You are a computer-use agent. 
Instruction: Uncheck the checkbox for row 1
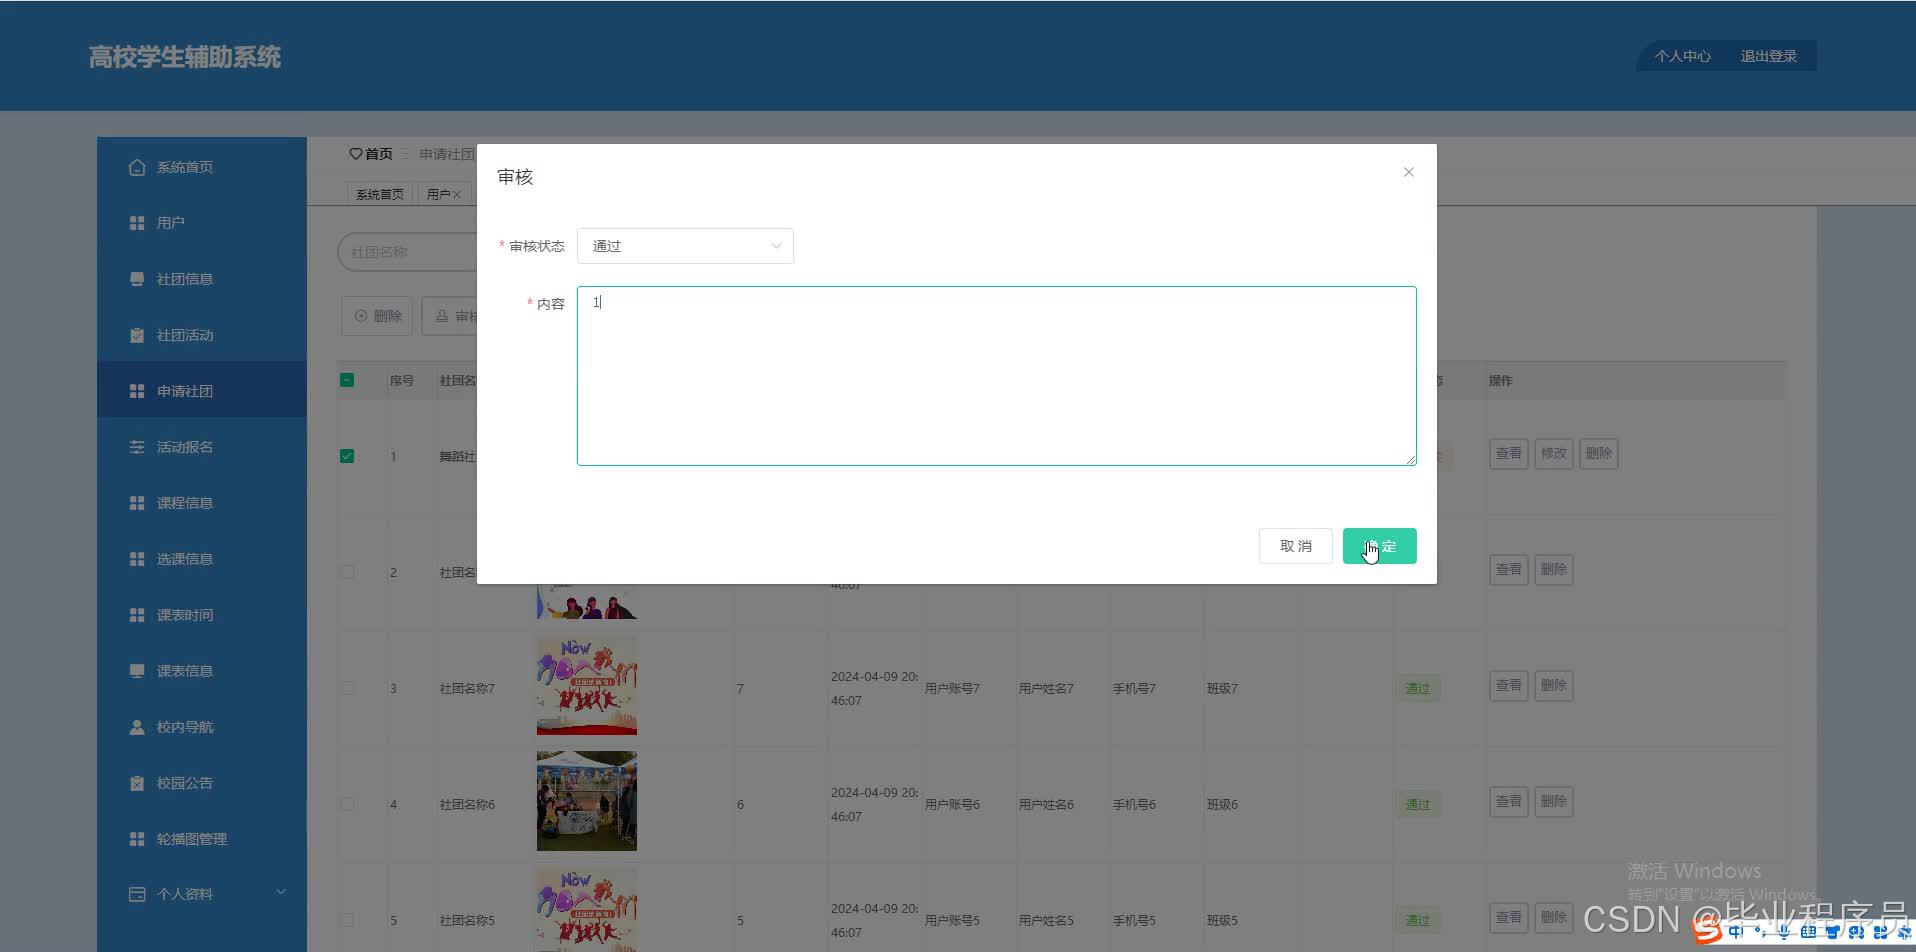(x=347, y=456)
